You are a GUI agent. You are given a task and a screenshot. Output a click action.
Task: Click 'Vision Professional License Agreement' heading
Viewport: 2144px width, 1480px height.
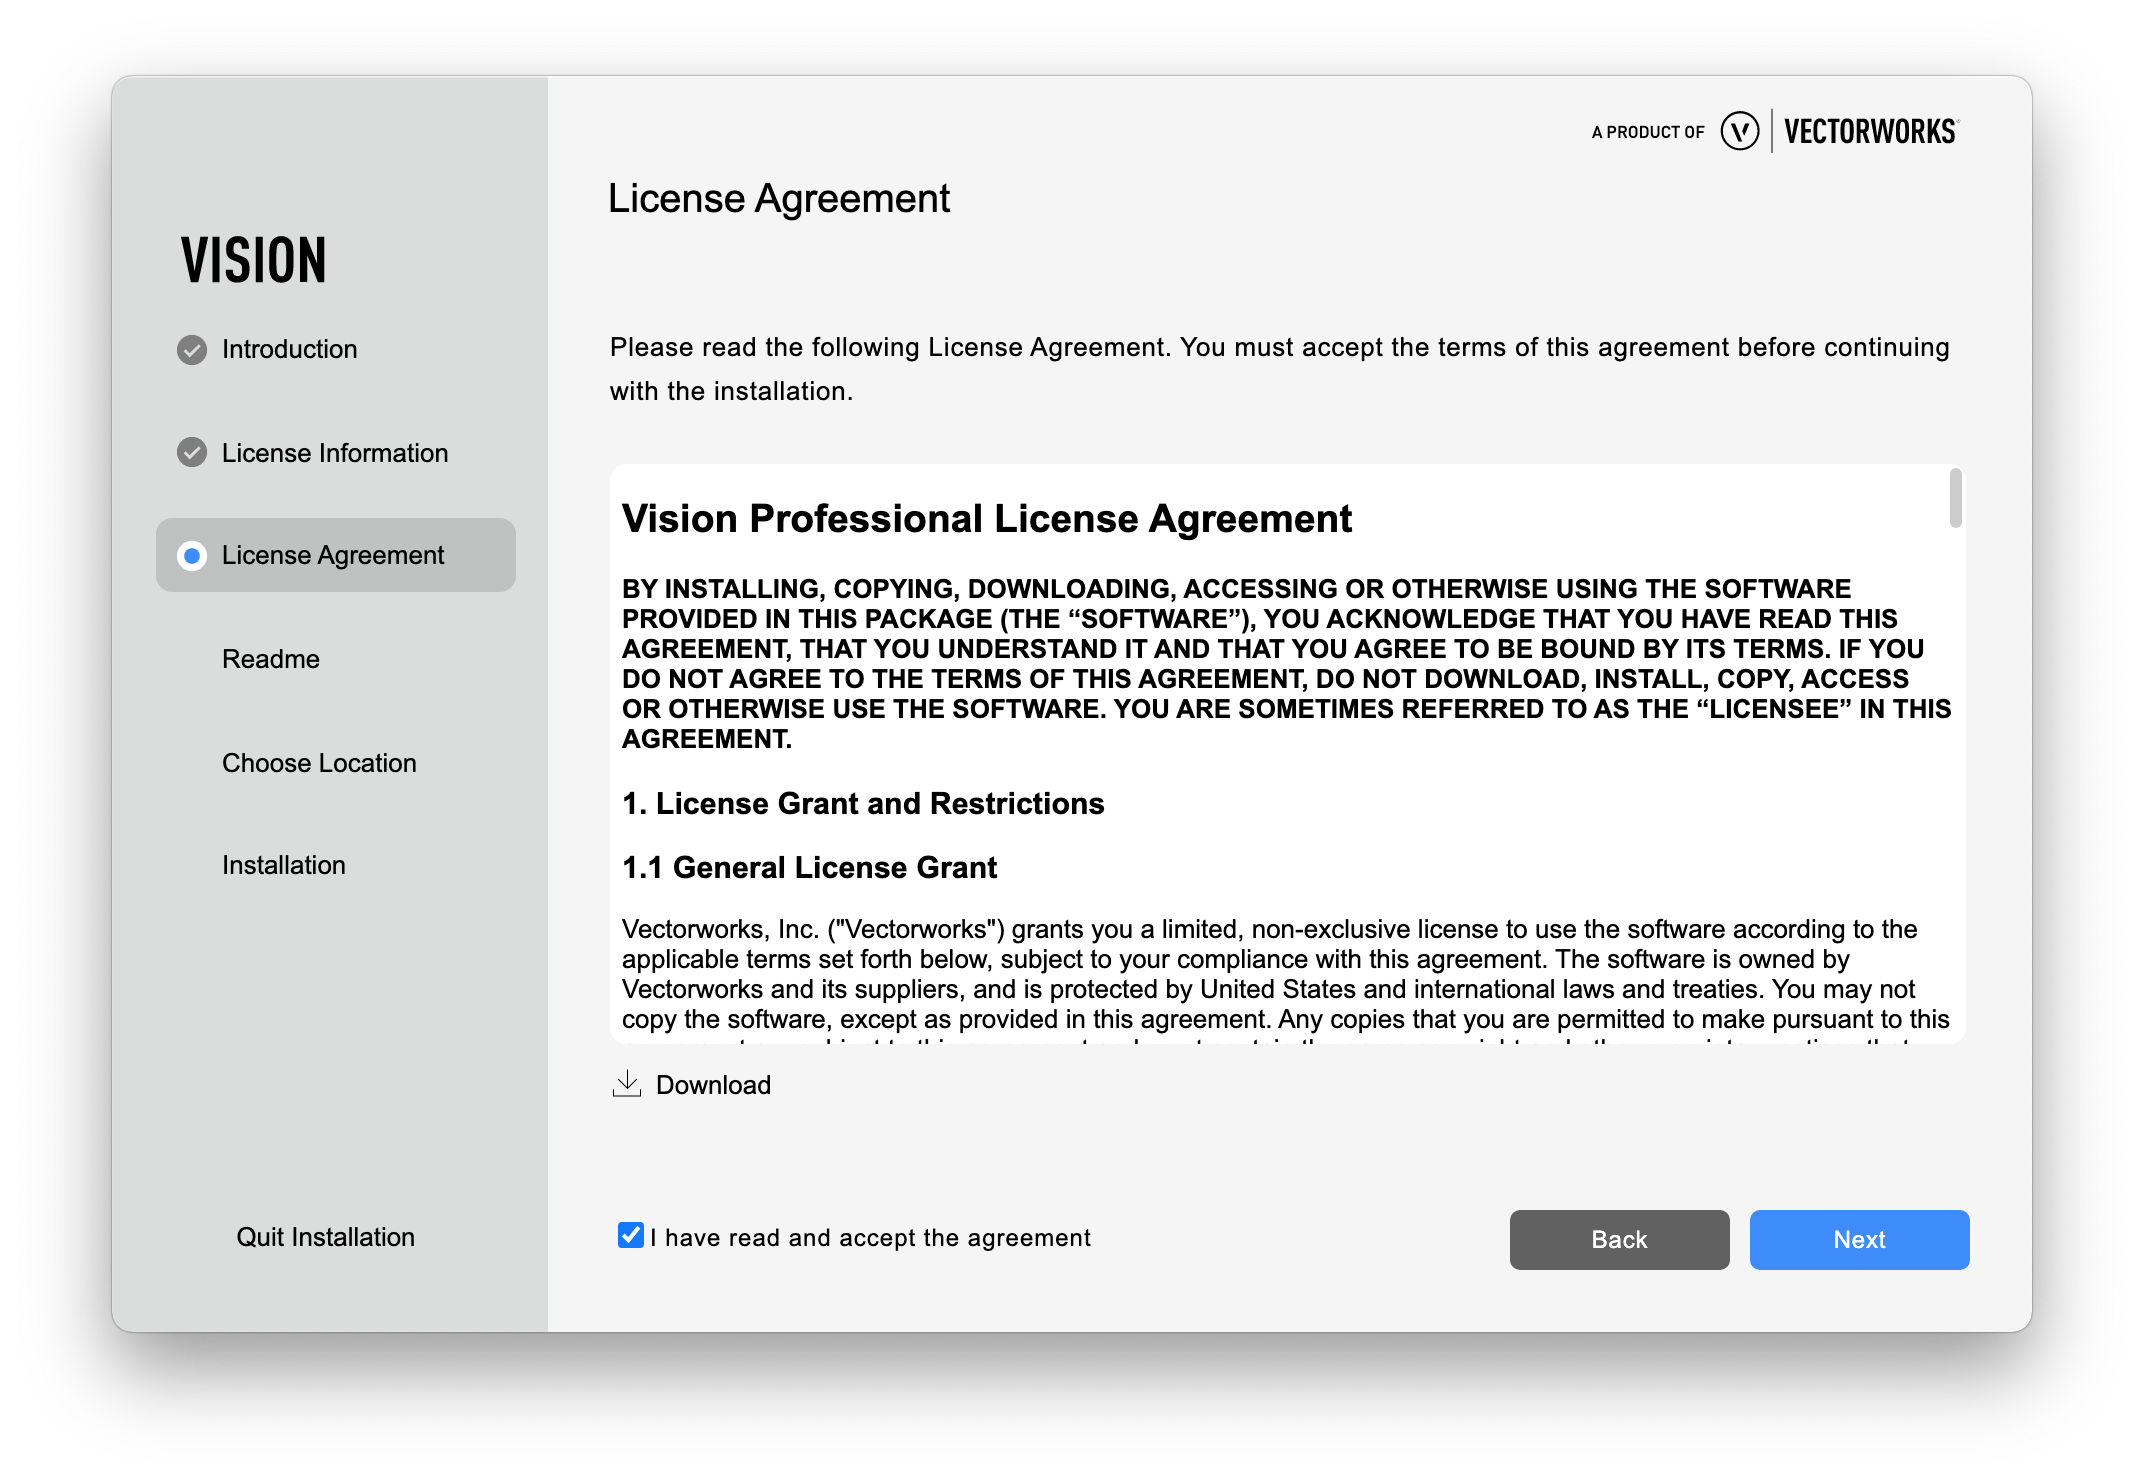click(x=987, y=519)
